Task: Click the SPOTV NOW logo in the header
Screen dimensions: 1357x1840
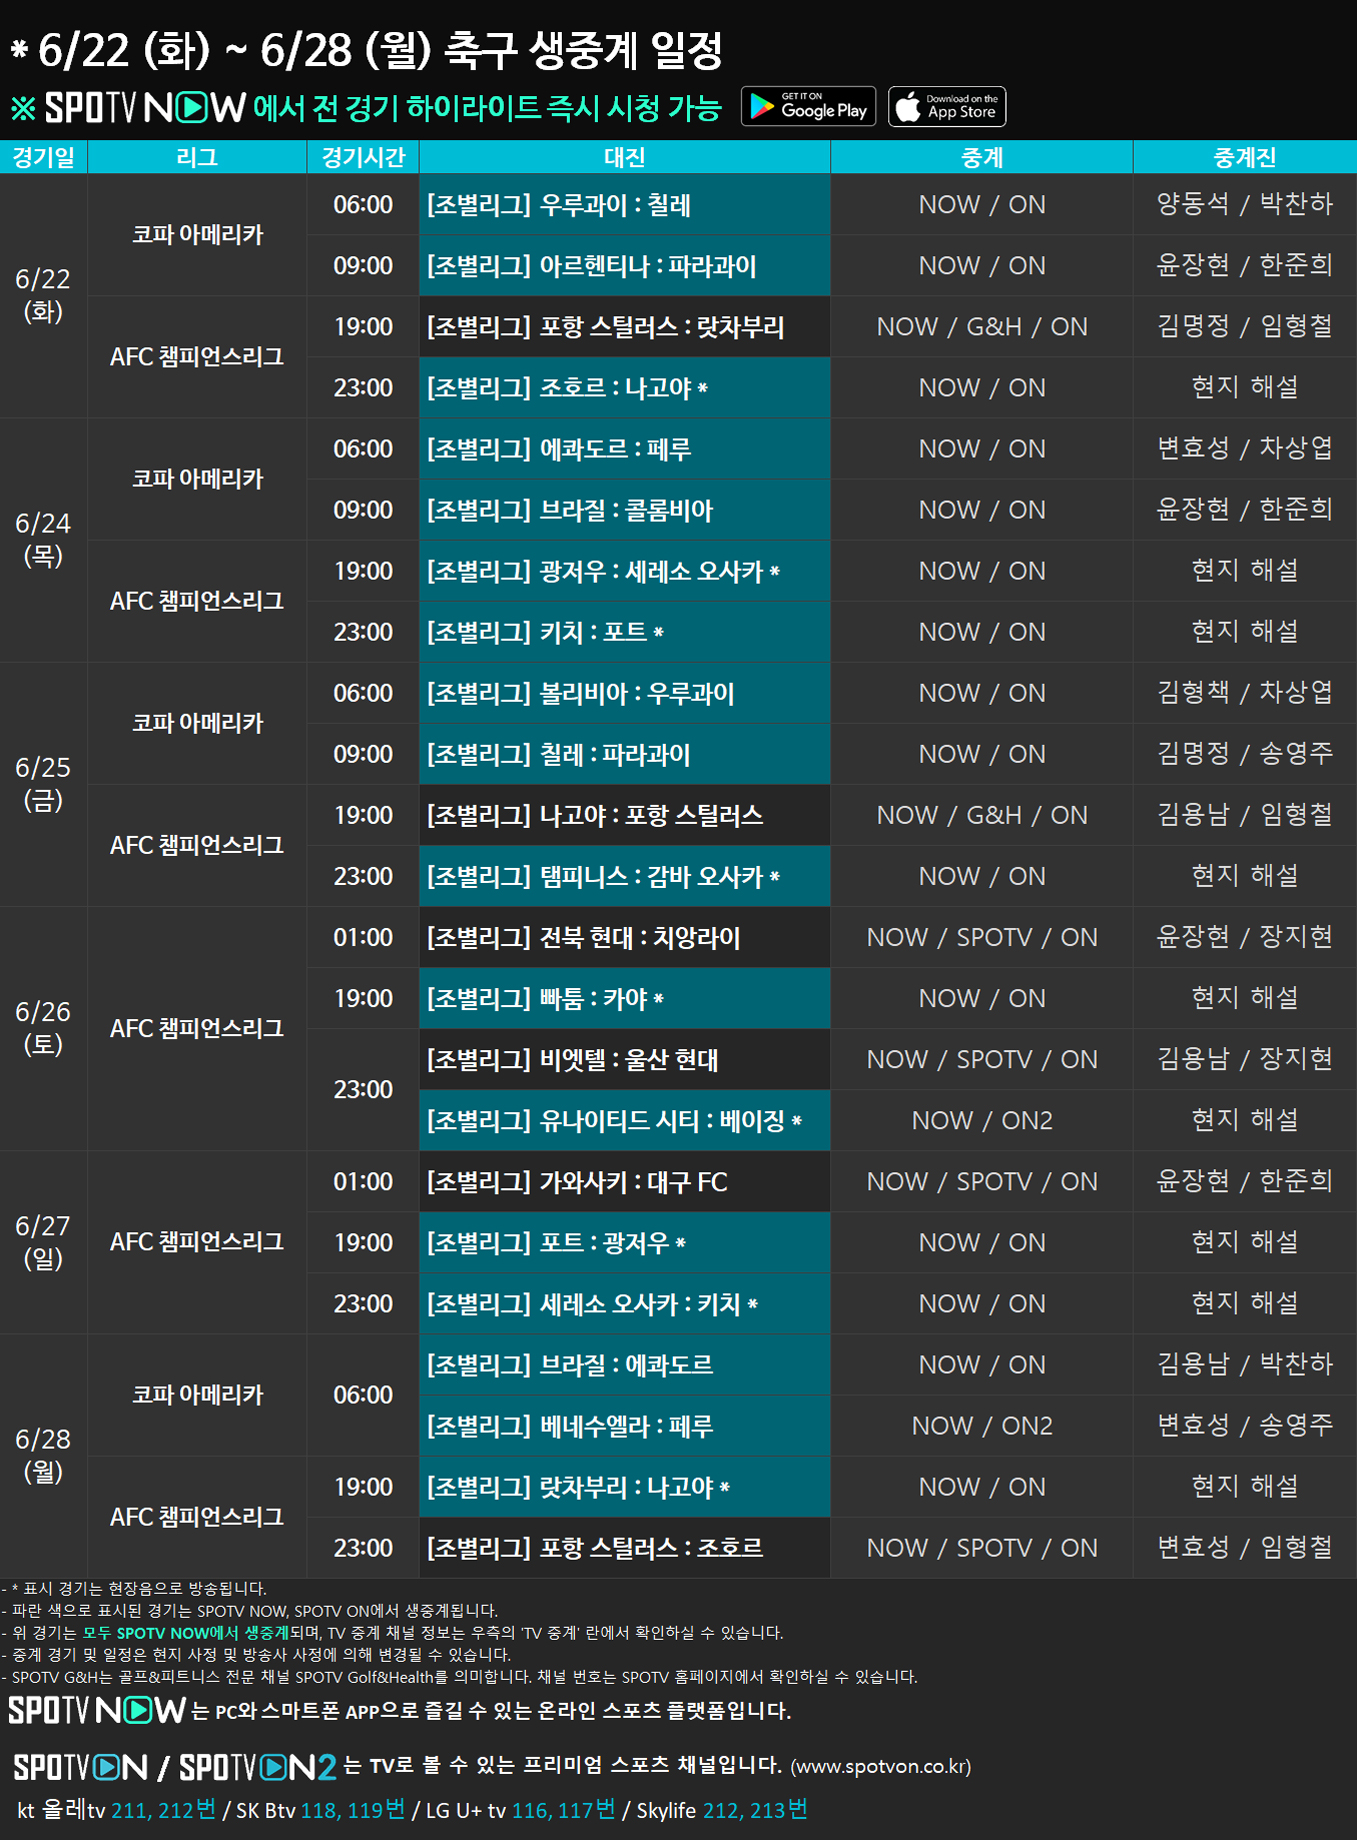Action: (145, 108)
